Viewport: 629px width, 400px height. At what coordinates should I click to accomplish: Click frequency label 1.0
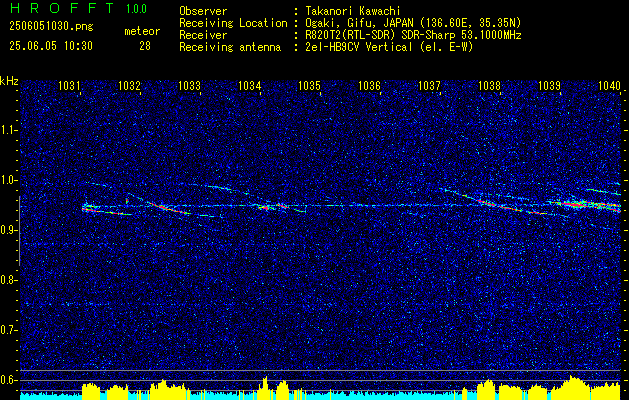(x=8, y=180)
